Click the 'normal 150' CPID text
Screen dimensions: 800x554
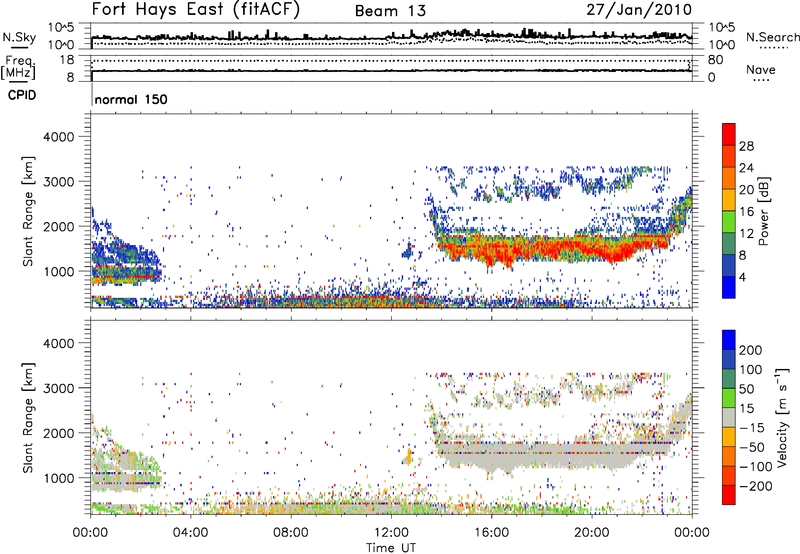[131, 99]
